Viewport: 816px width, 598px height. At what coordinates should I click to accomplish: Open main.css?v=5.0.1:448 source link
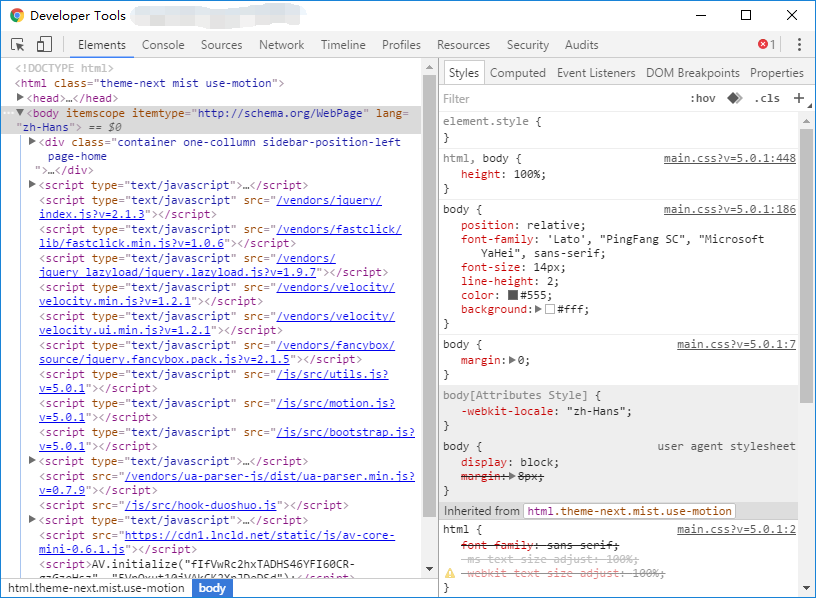730,158
